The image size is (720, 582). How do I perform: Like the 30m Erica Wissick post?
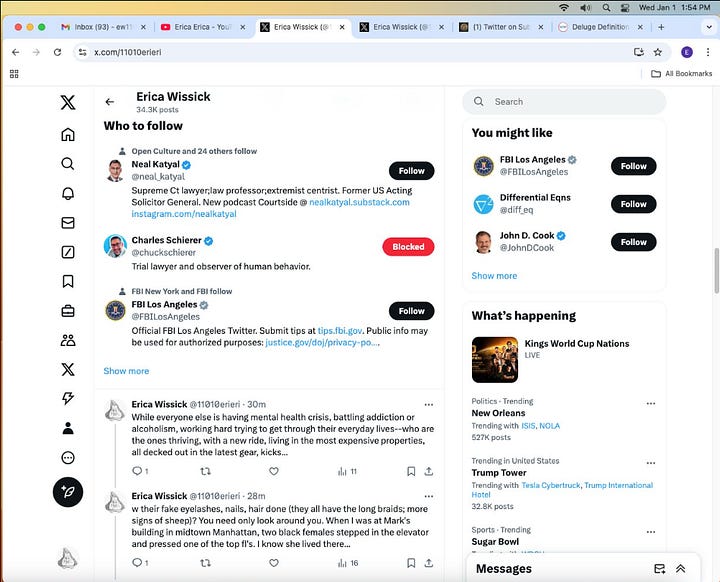274,471
